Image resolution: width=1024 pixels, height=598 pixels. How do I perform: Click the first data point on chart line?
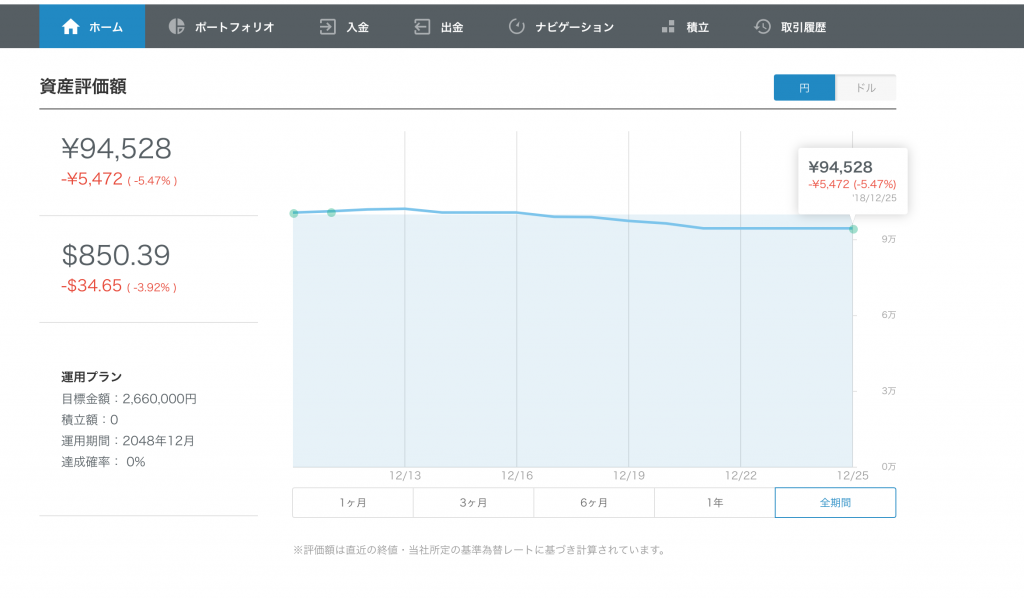[x=294, y=213]
